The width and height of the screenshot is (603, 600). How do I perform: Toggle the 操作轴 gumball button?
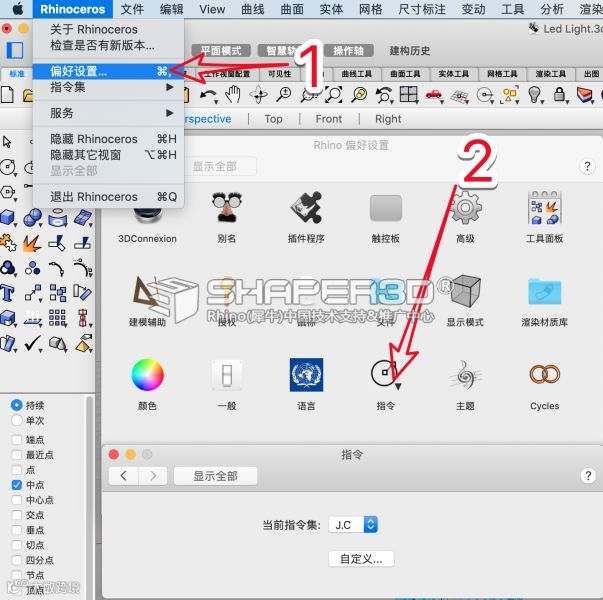(x=348, y=50)
